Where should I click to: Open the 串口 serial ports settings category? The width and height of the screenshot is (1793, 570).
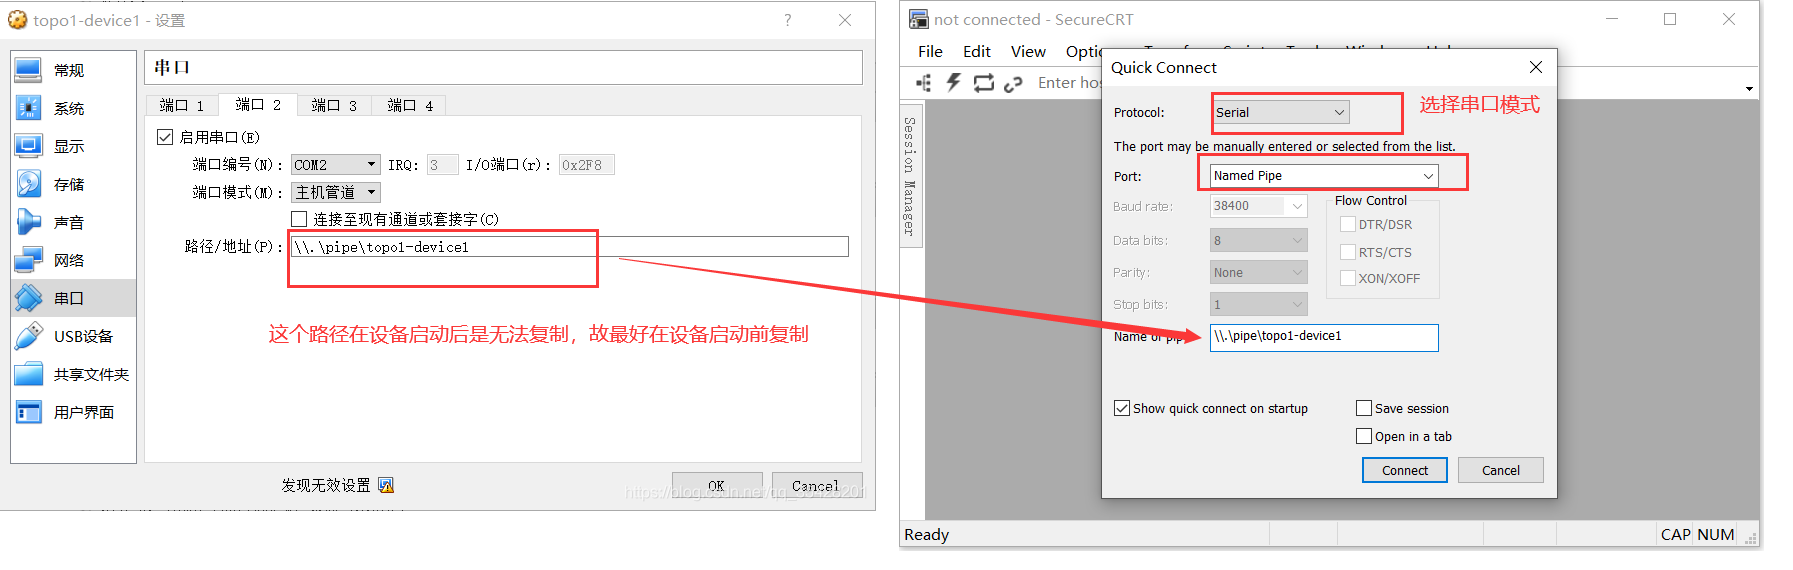click(x=68, y=298)
